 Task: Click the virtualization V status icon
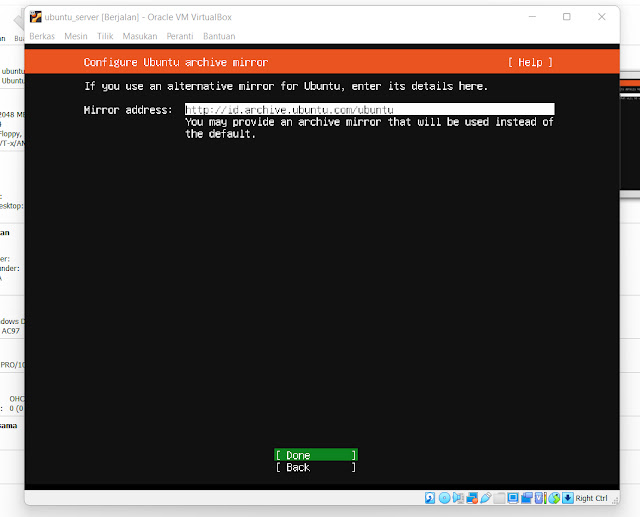[539, 498]
